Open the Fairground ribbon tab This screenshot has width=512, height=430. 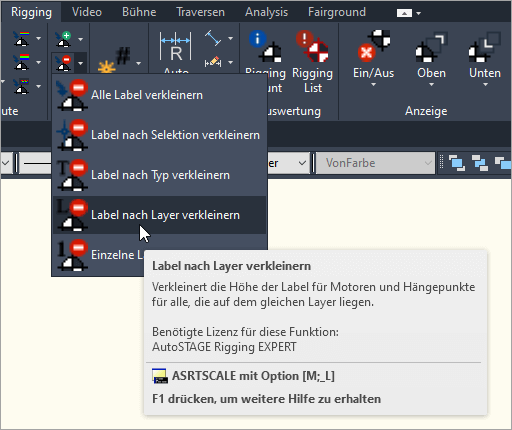click(x=337, y=12)
